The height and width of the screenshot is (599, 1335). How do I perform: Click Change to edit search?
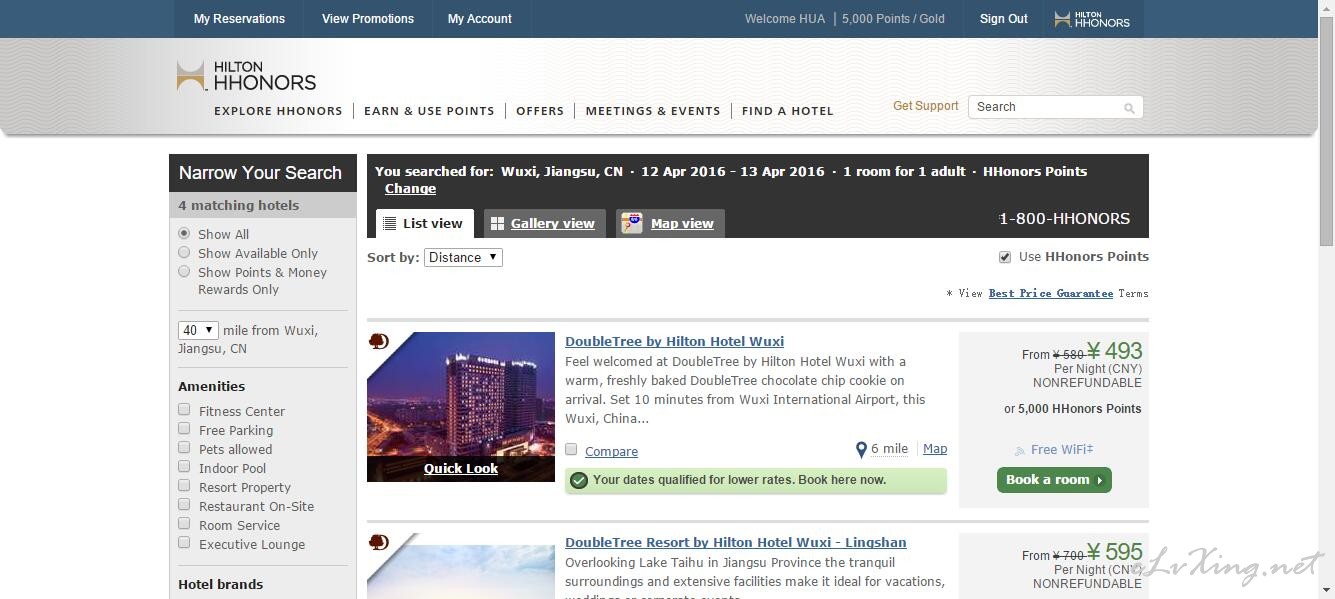click(x=410, y=189)
